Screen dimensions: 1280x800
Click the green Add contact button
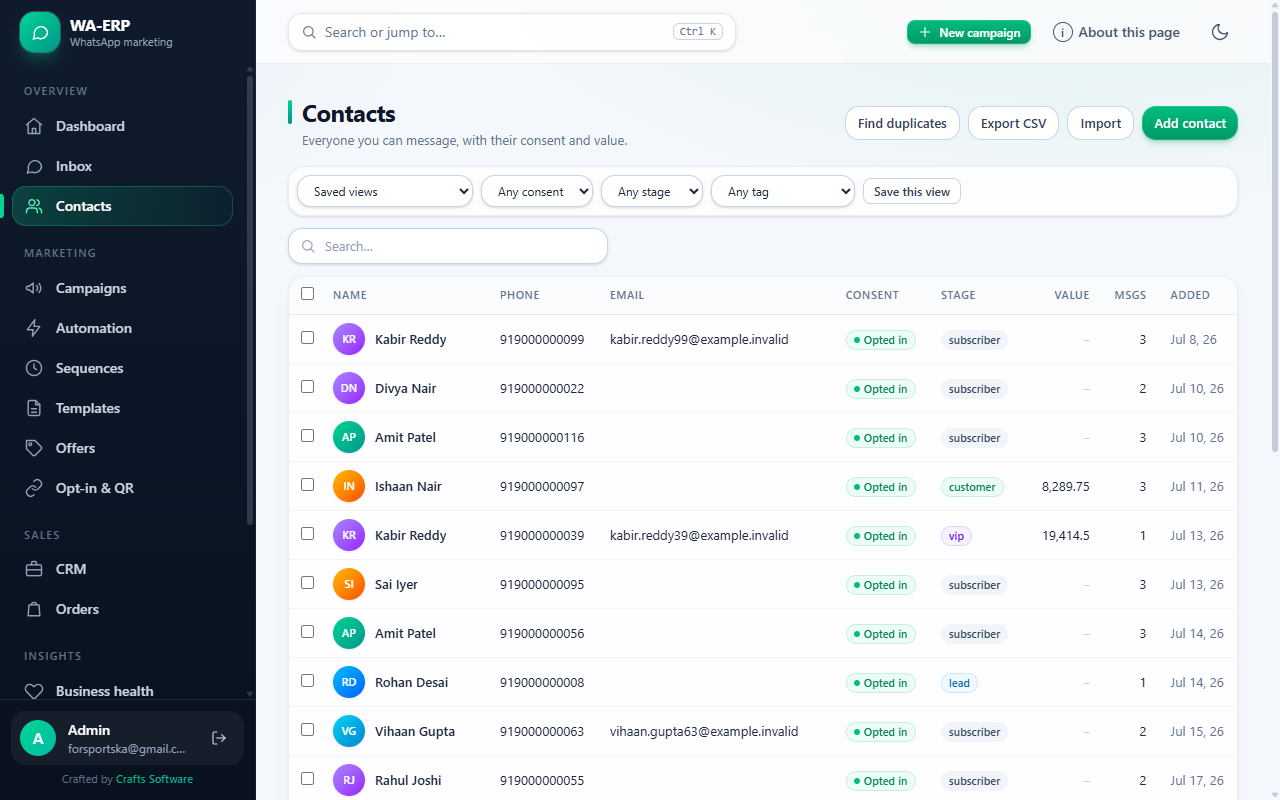click(x=1190, y=123)
